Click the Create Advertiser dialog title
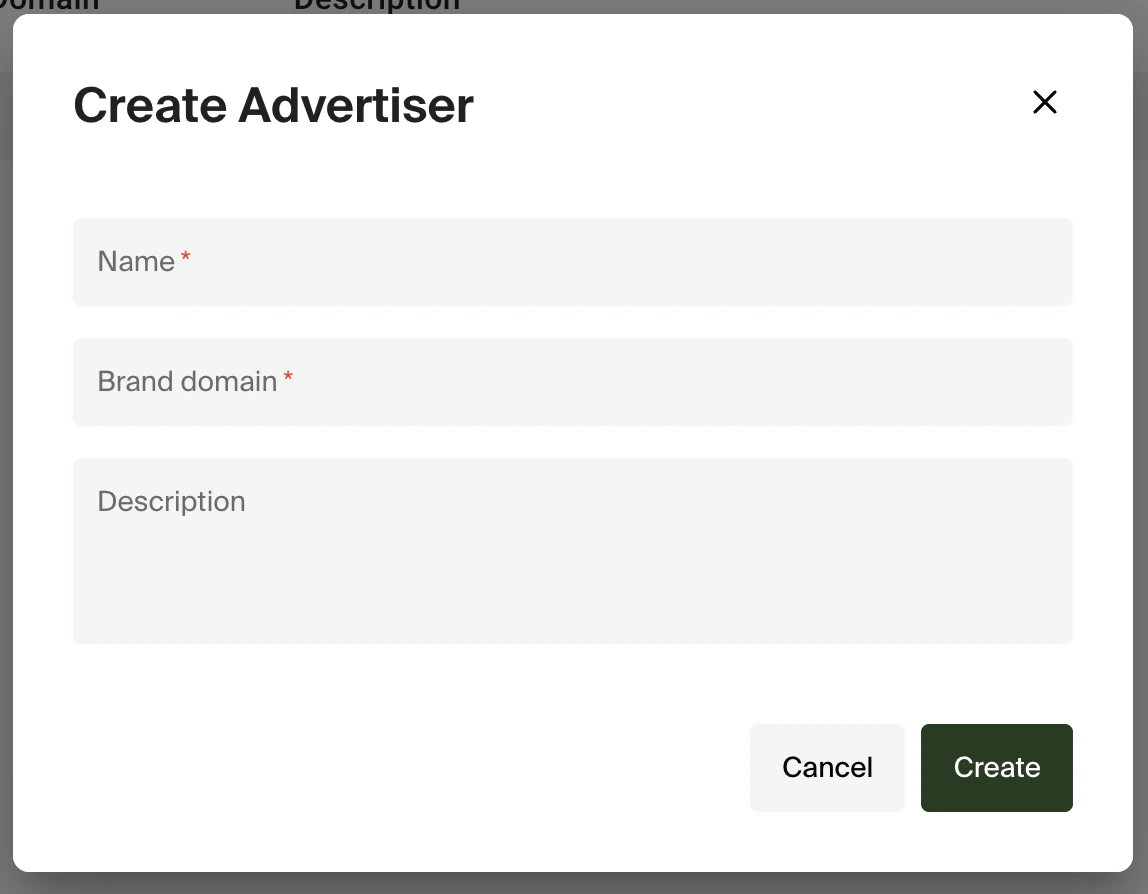 point(272,104)
